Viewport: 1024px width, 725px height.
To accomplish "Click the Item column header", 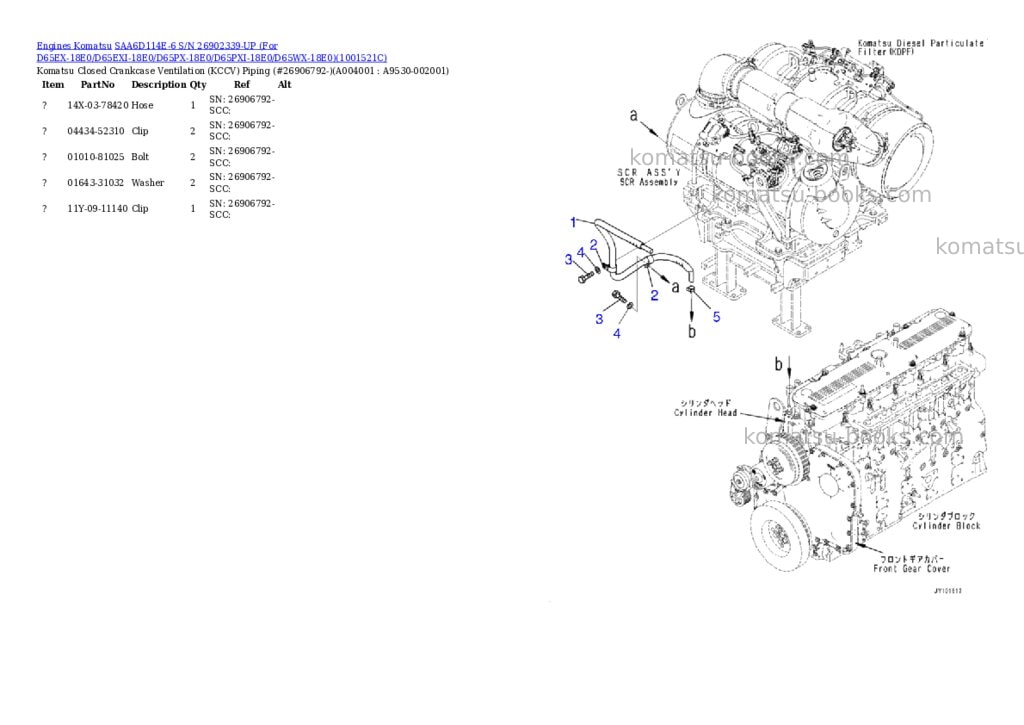I will (53, 85).
